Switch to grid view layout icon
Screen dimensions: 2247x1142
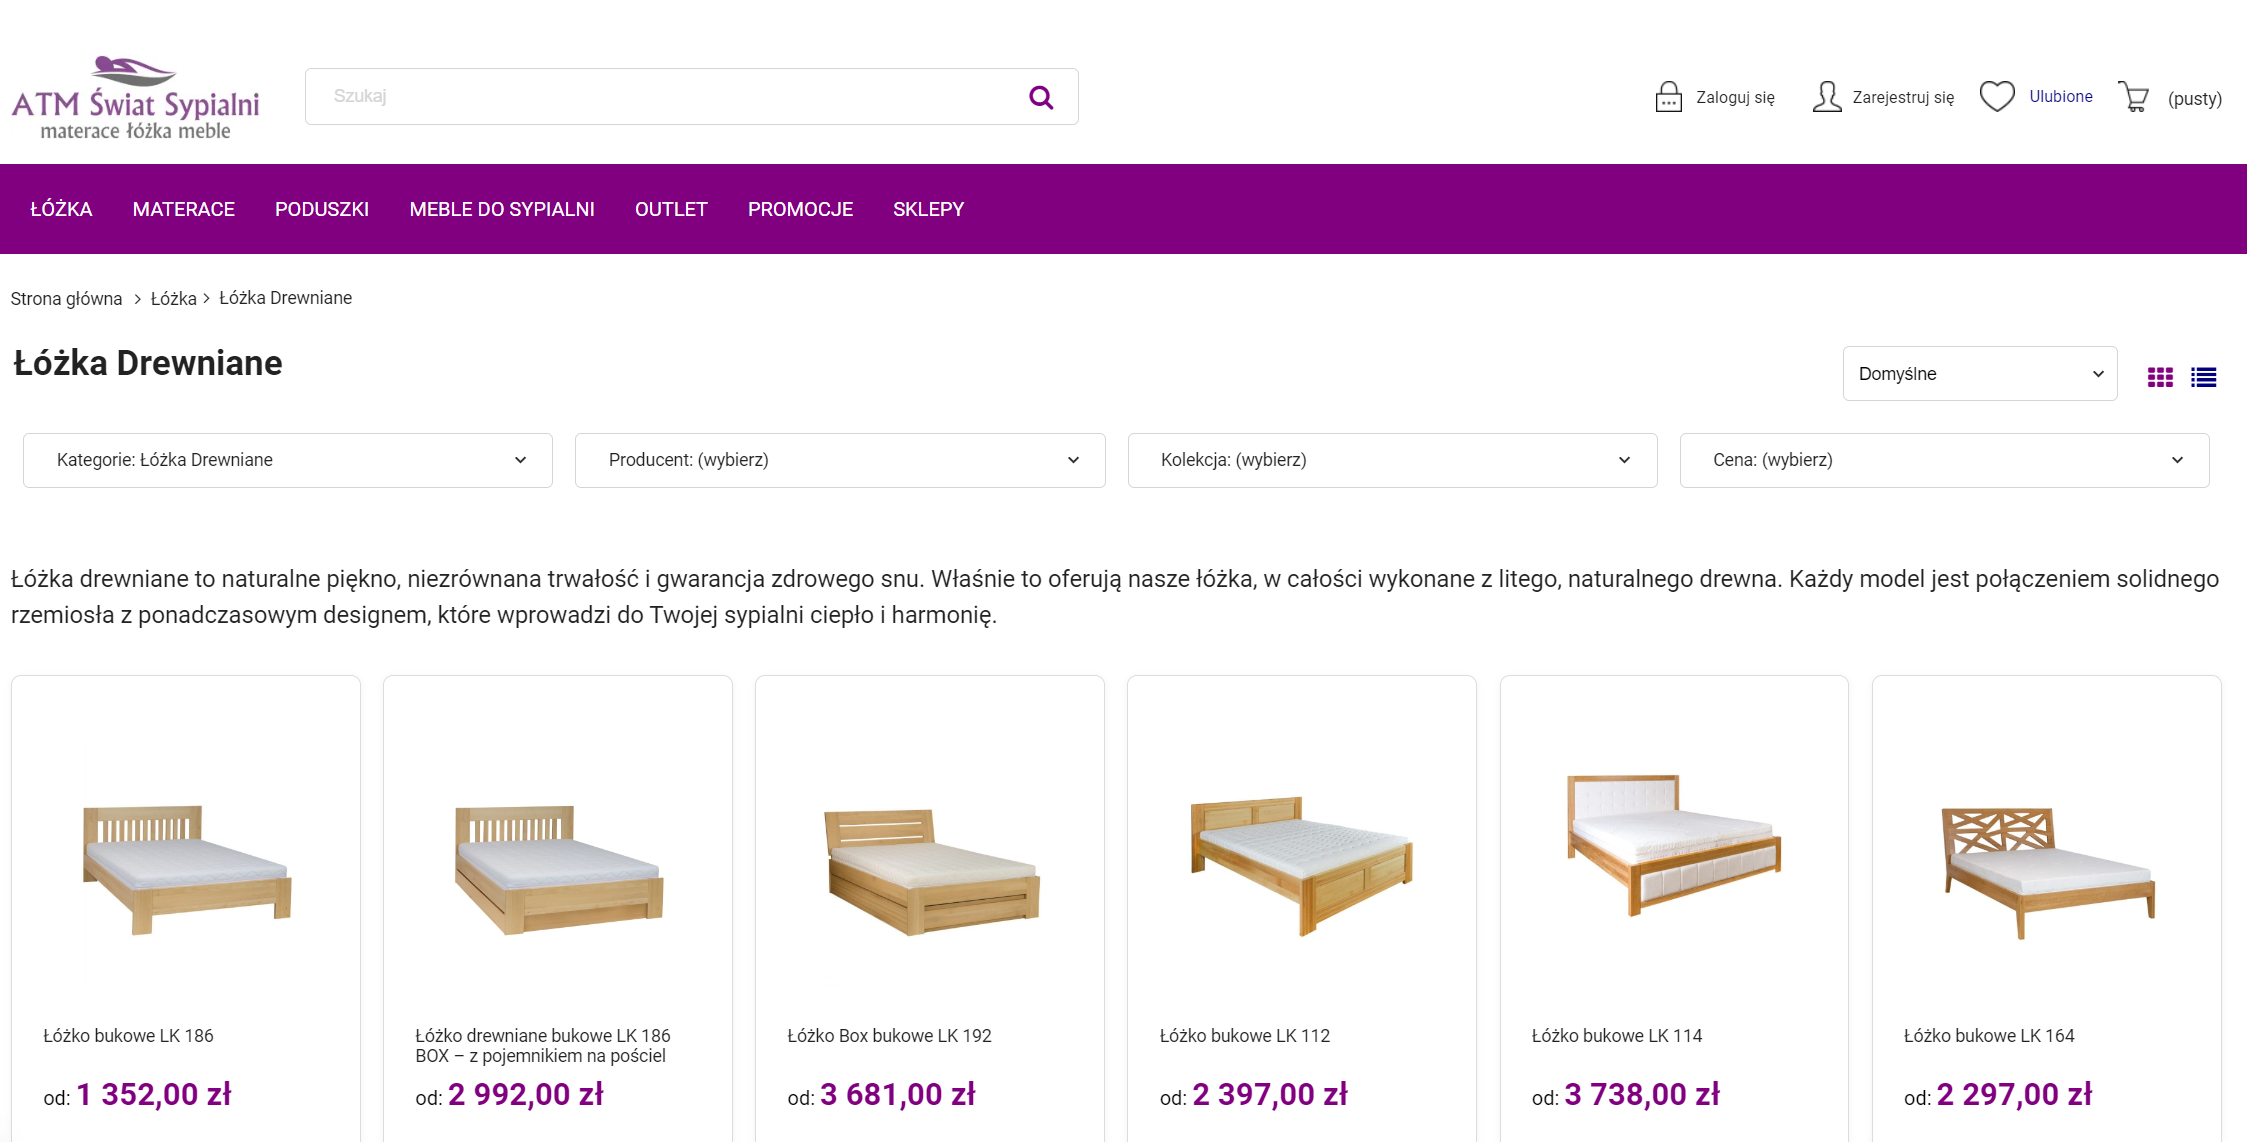point(2161,376)
